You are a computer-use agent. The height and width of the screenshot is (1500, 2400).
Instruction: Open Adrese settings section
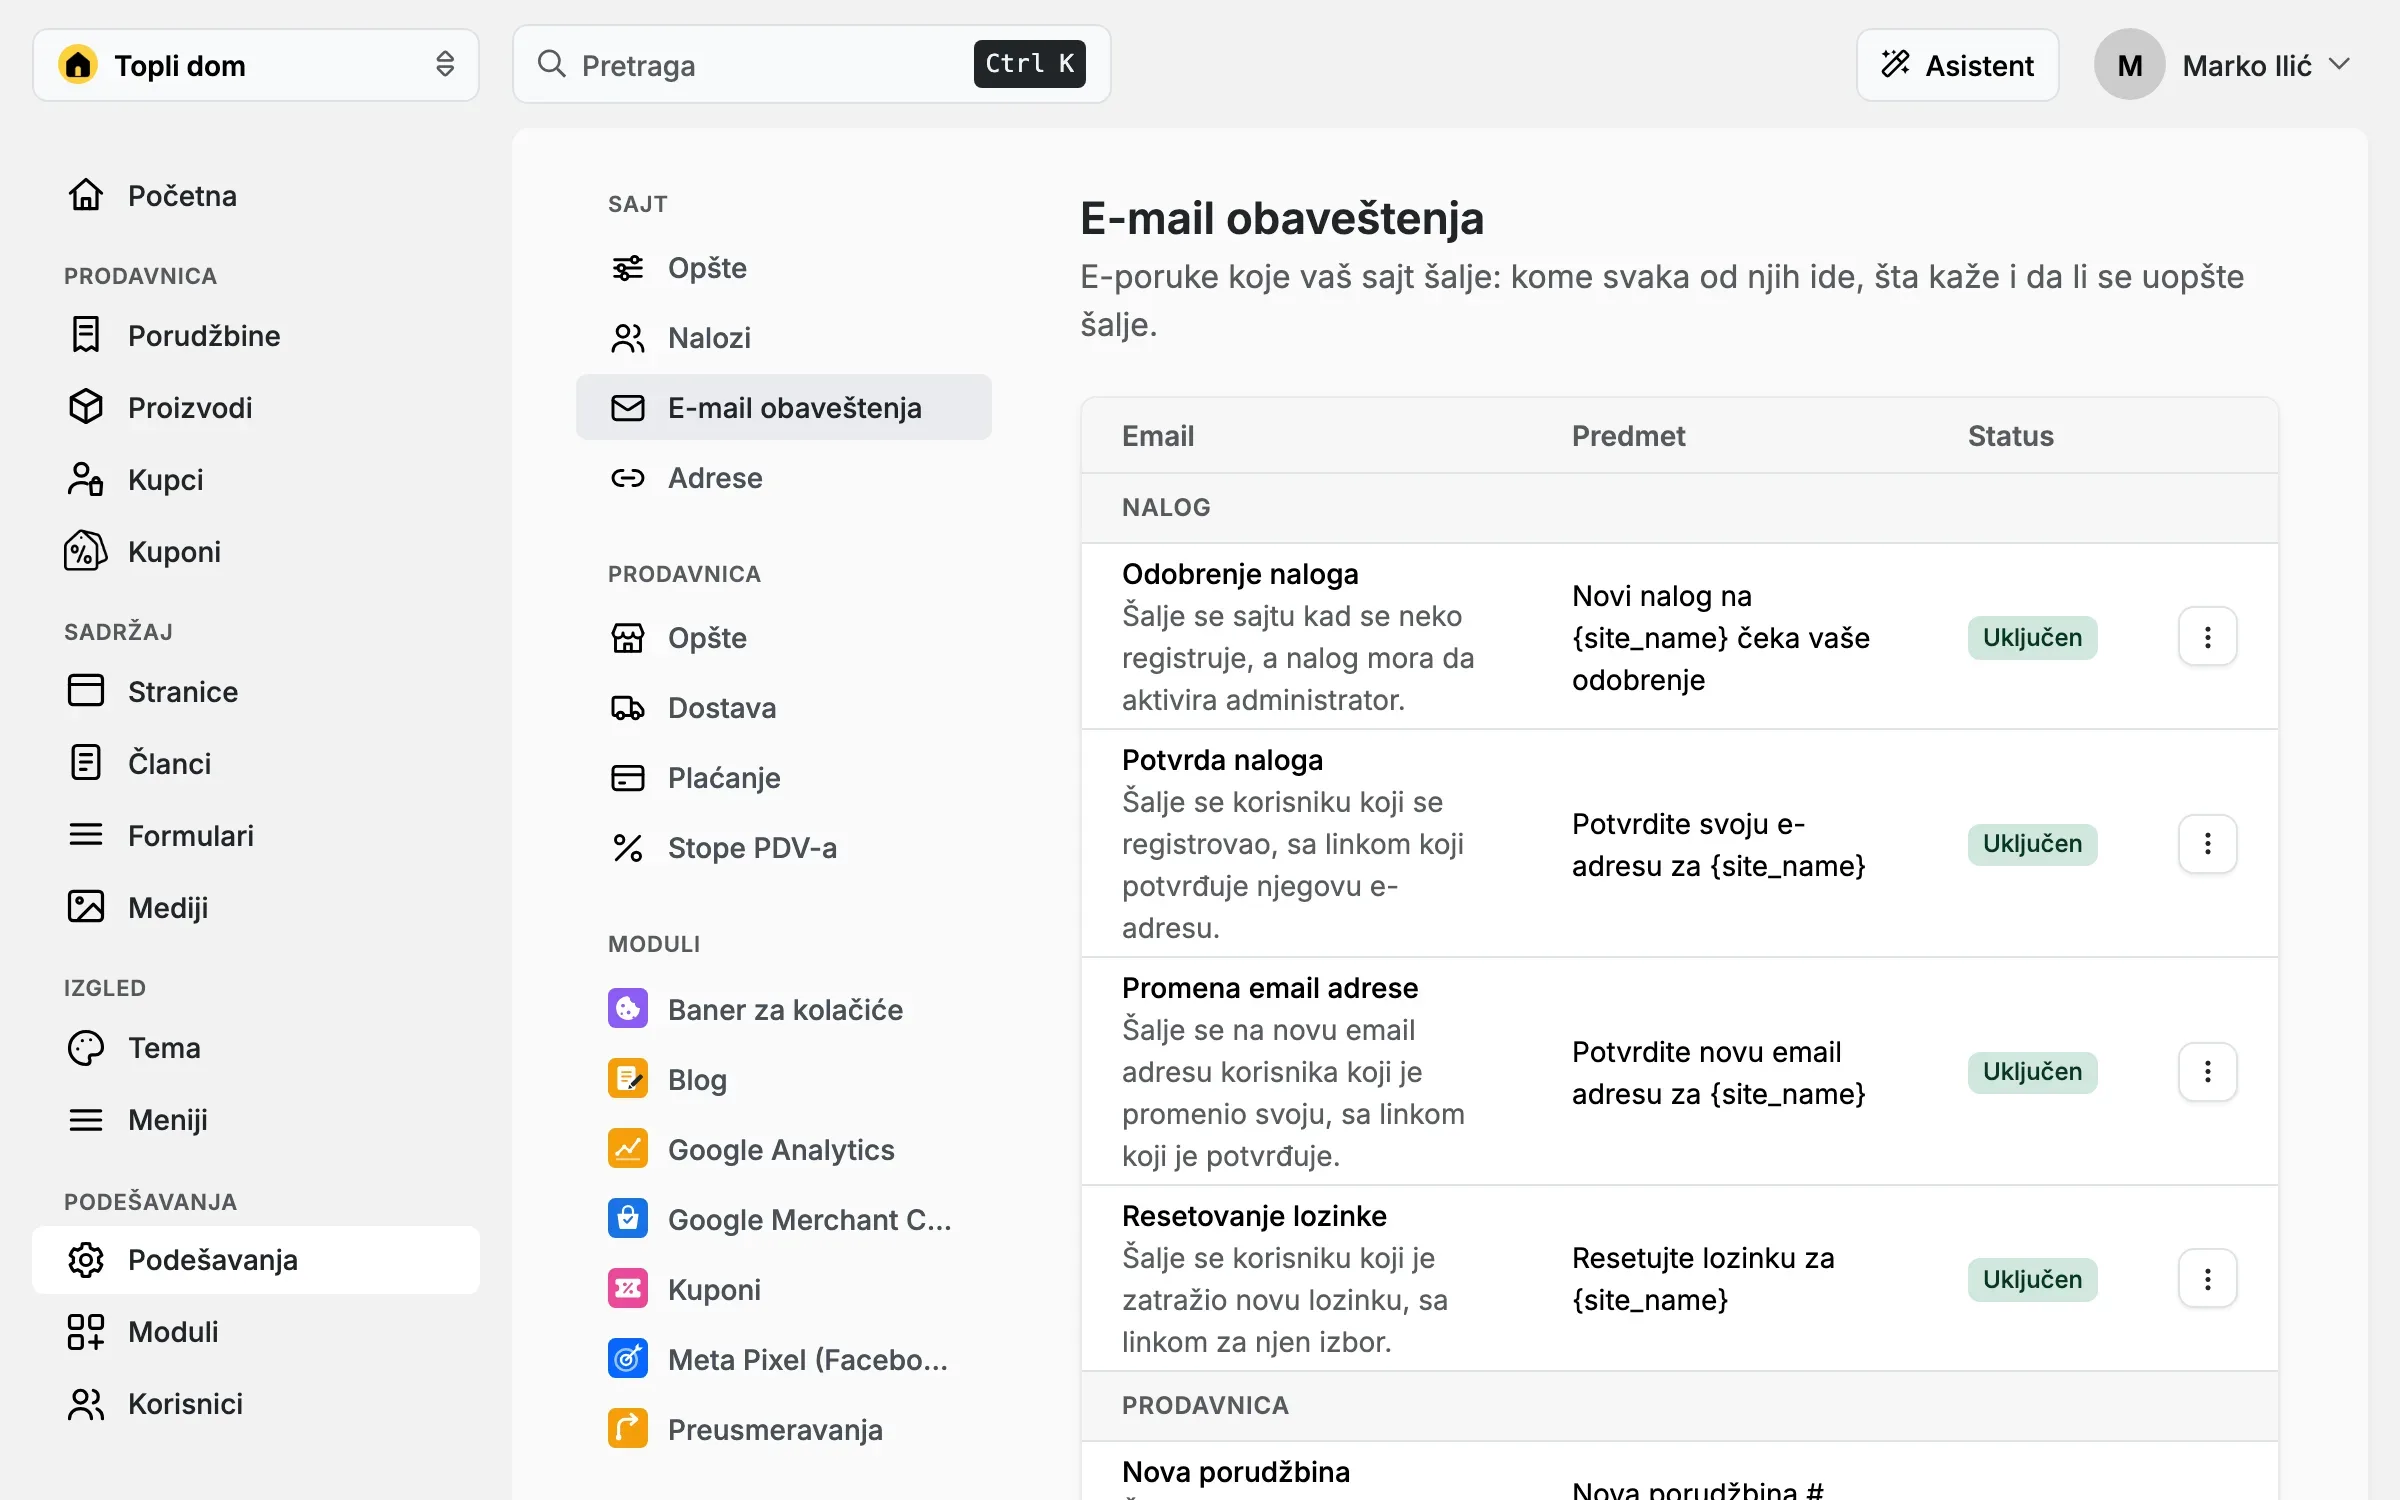point(784,478)
